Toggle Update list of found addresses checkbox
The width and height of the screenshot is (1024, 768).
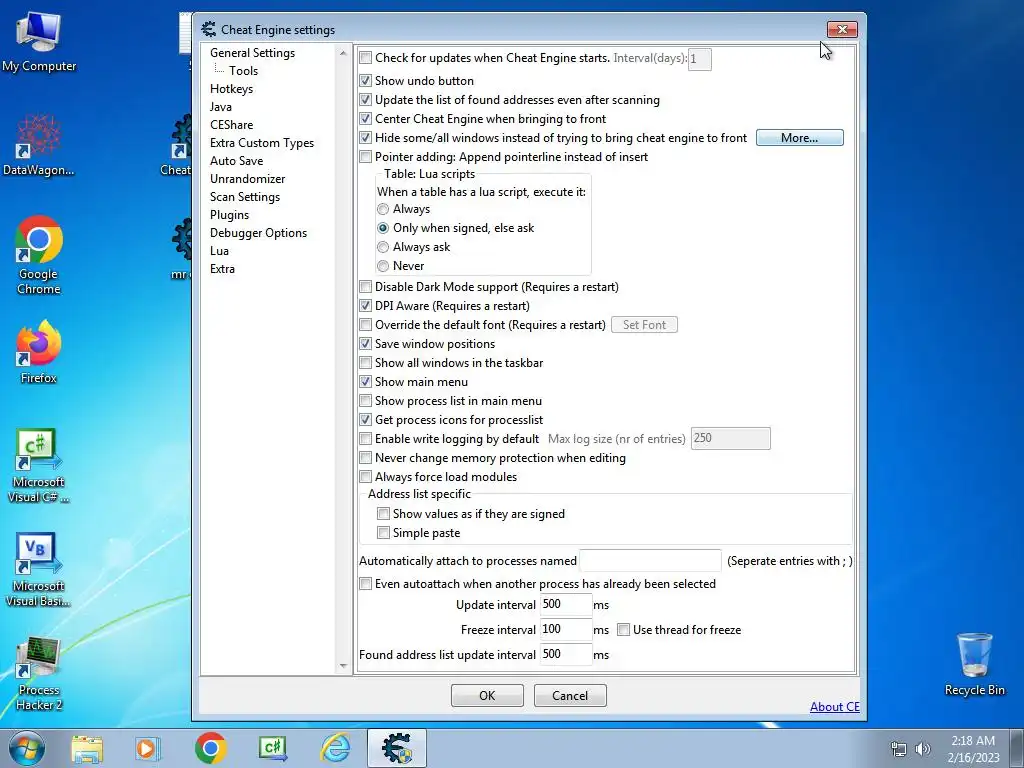point(366,100)
